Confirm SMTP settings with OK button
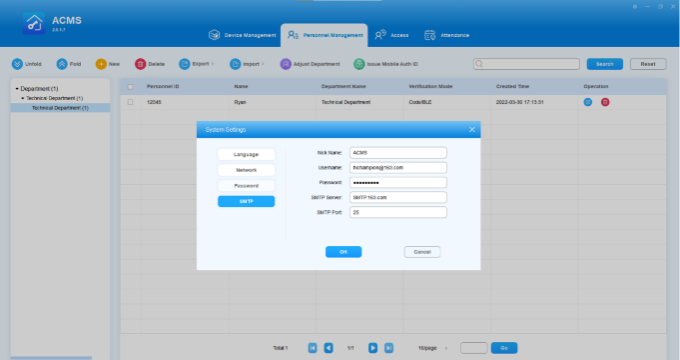Image resolution: width=680 pixels, height=360 pixels. (343, 252)
